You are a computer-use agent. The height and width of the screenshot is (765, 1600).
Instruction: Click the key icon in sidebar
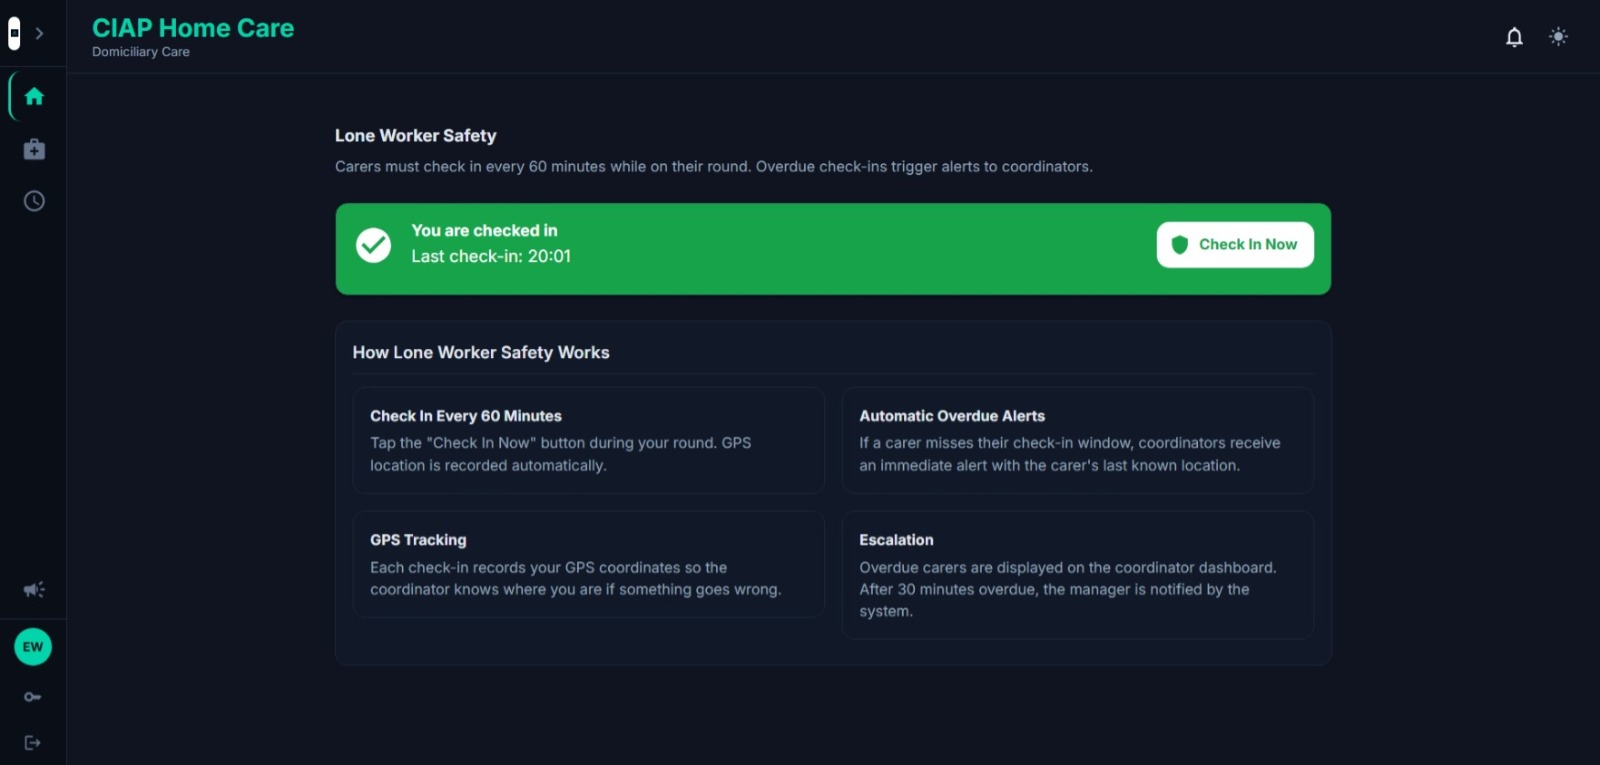pos(33,697)
